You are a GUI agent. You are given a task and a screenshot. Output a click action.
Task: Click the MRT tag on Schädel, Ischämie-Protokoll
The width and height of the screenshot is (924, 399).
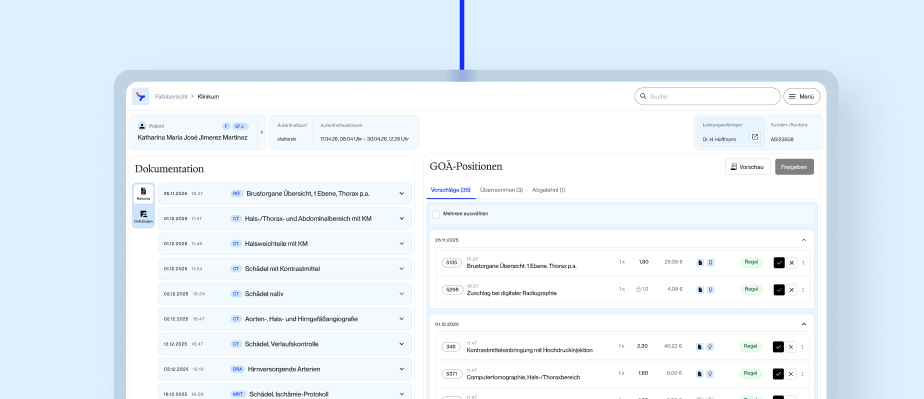click(x=238, y=394)
